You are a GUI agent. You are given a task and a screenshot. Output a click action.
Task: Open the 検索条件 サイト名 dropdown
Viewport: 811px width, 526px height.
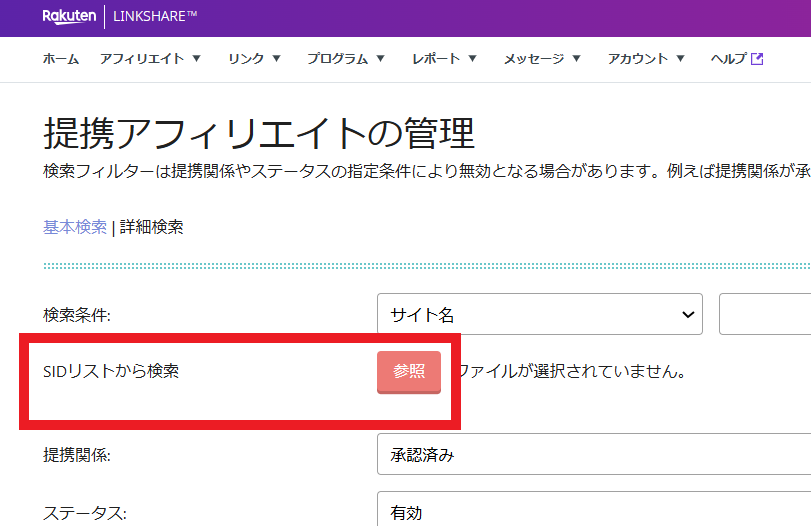[539, 315]
